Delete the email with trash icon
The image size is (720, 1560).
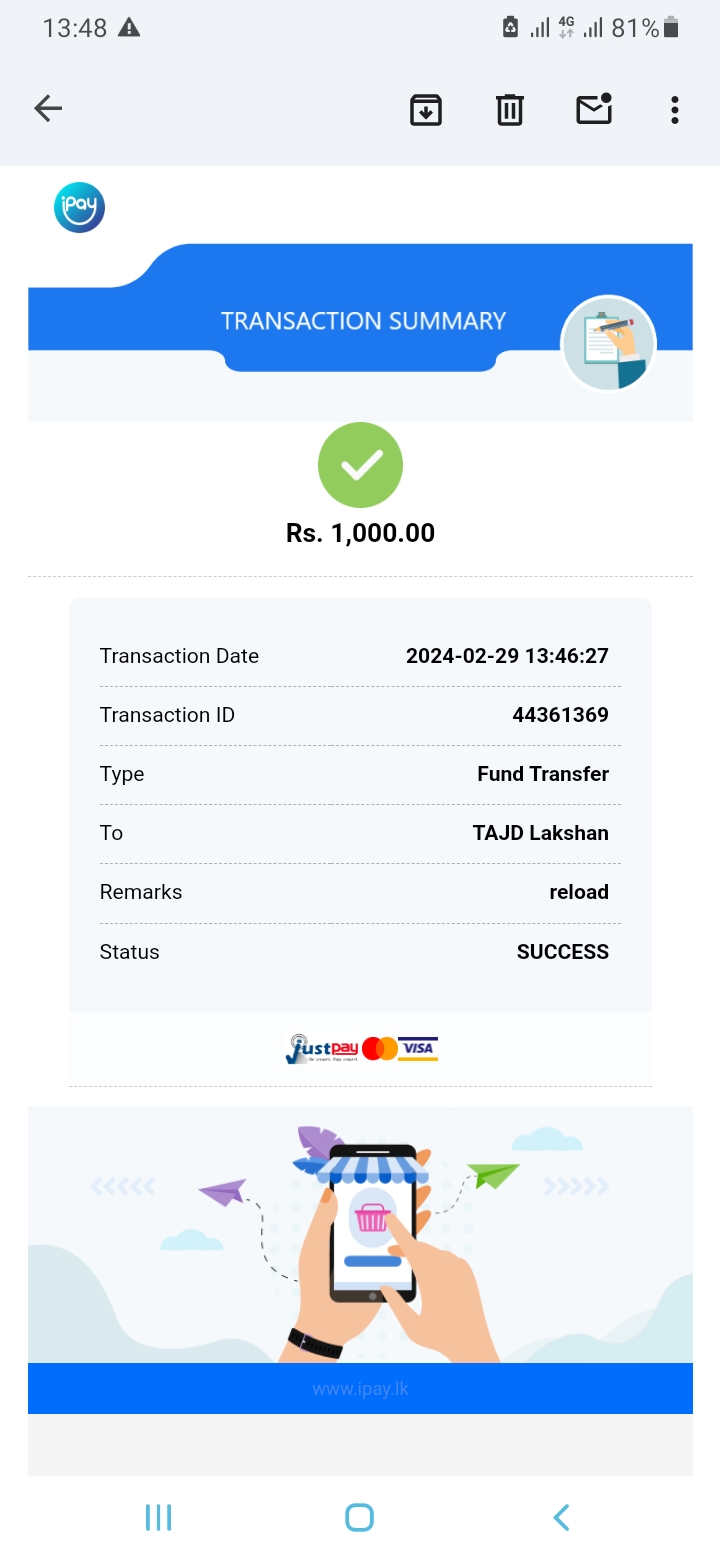point(510,109)
